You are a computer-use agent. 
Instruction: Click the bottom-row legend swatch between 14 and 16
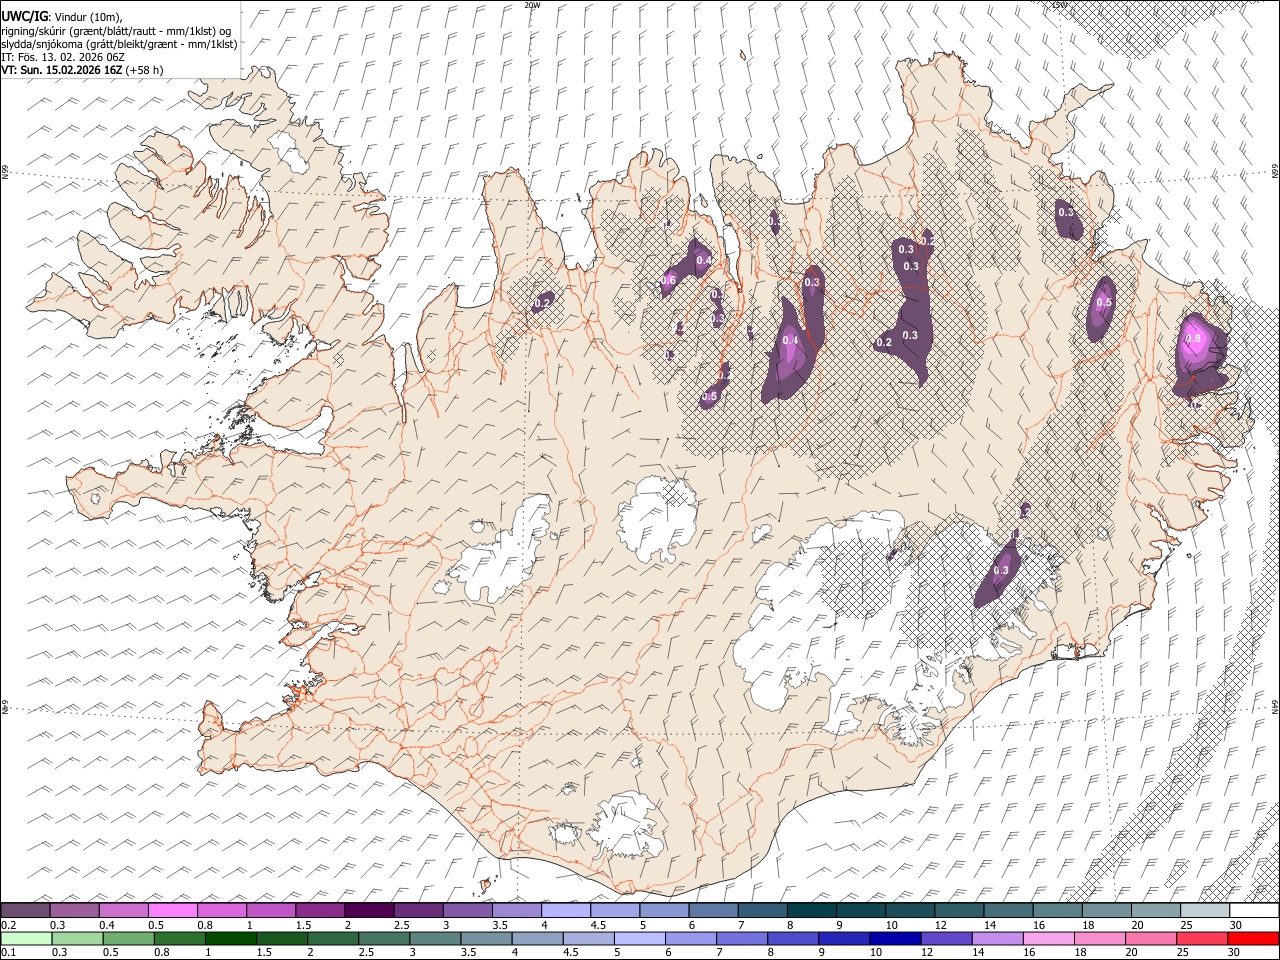coord(995,939)
